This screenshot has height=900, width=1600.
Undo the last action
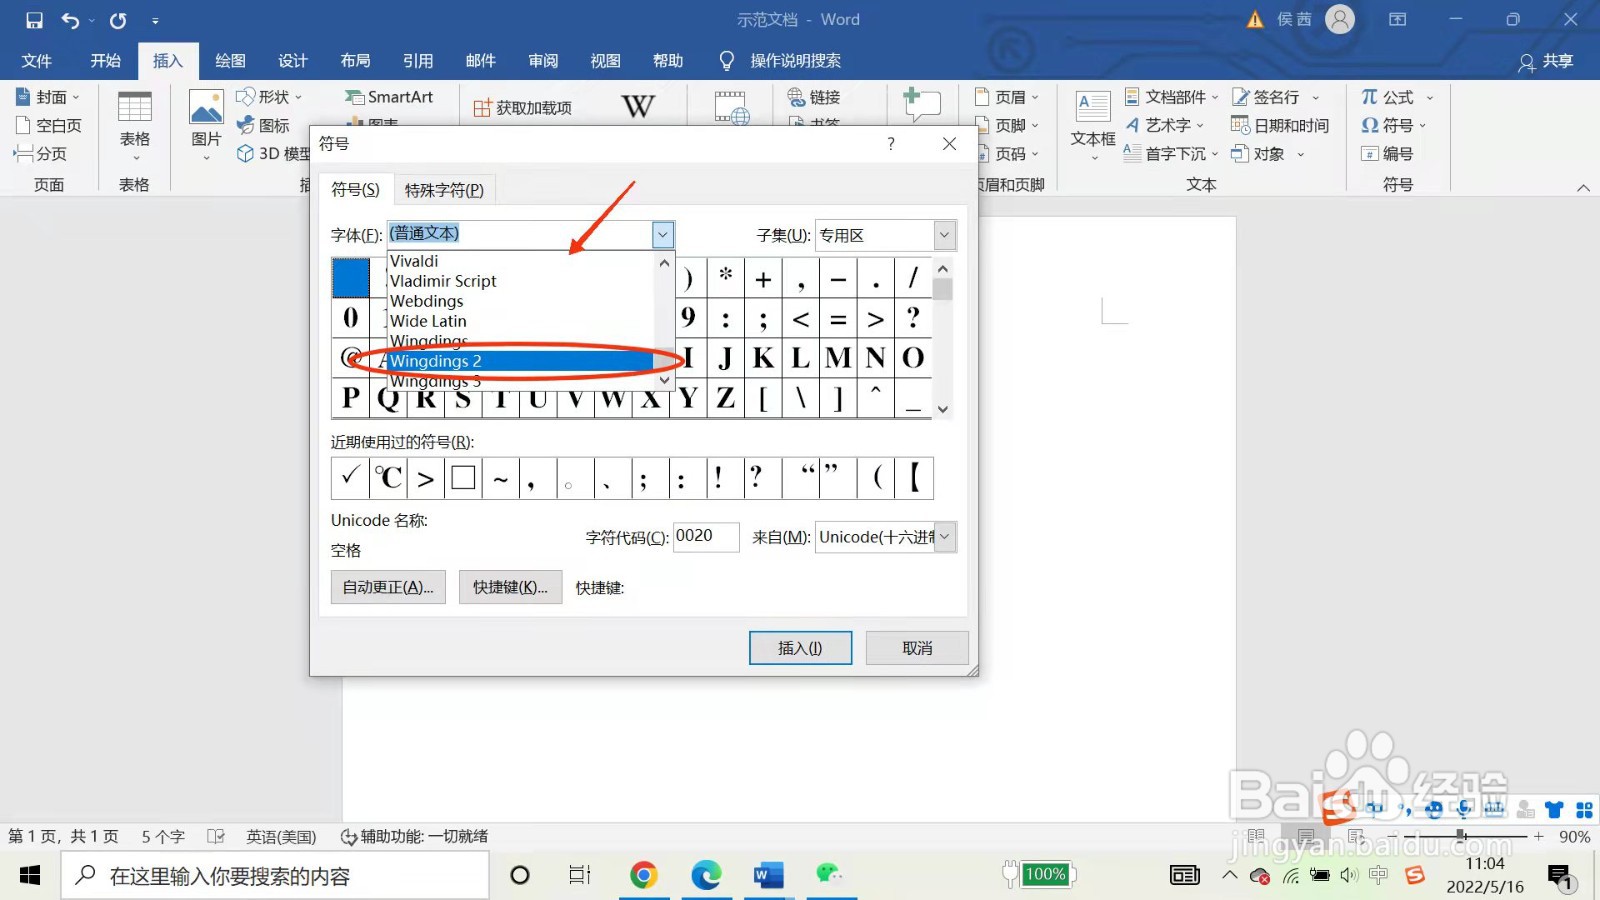pyautogui.click(x=70, y=20)
